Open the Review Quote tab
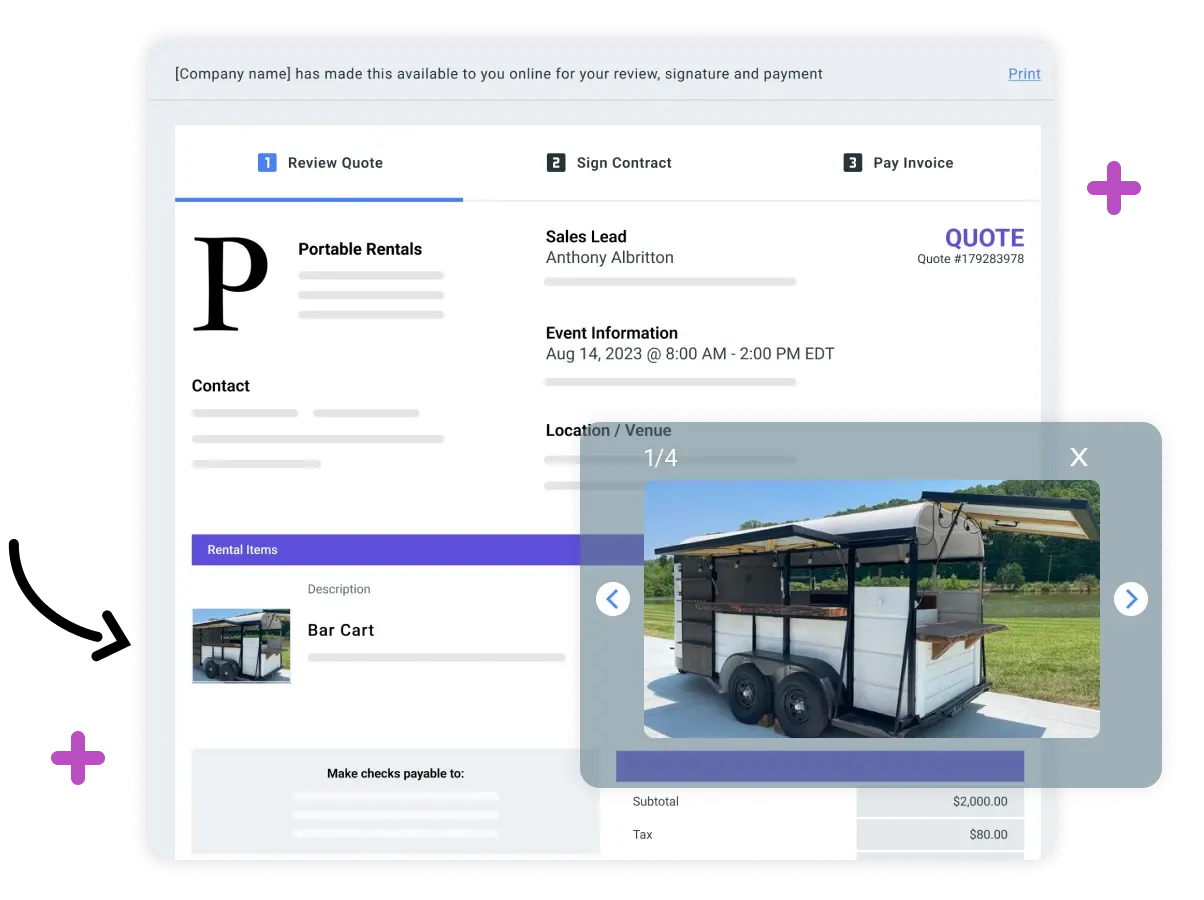The height and width of the screenshot is (900, 1204). pyautogui.click(x=319, y=163)
